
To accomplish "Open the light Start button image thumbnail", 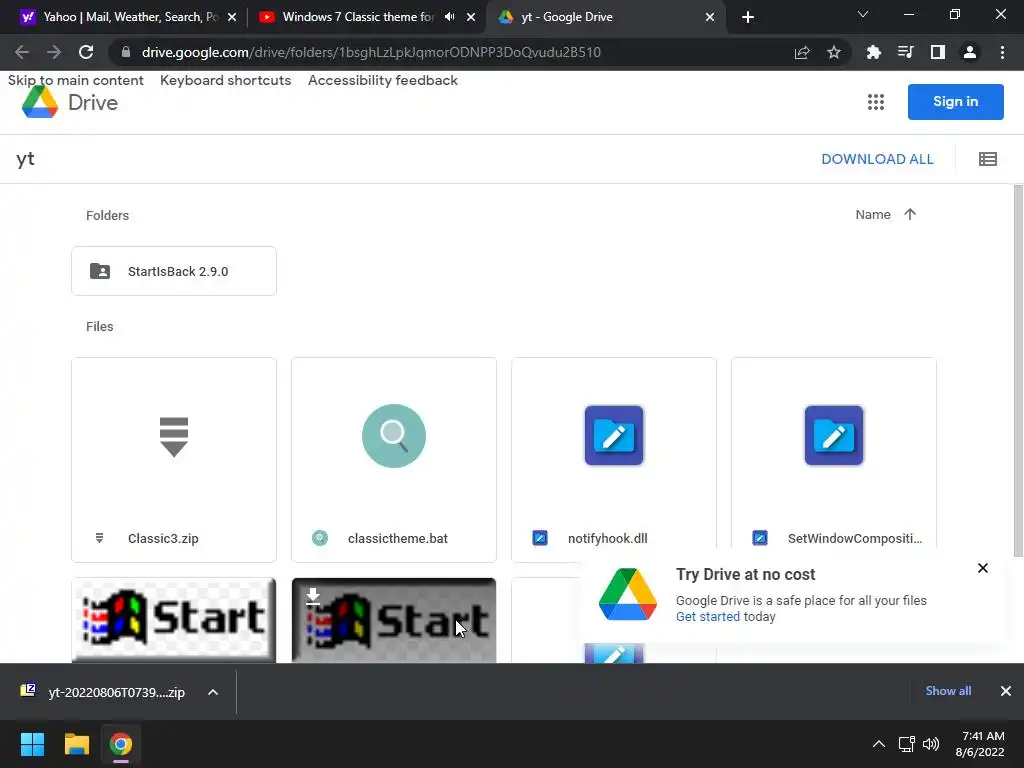I will point(174,620).
